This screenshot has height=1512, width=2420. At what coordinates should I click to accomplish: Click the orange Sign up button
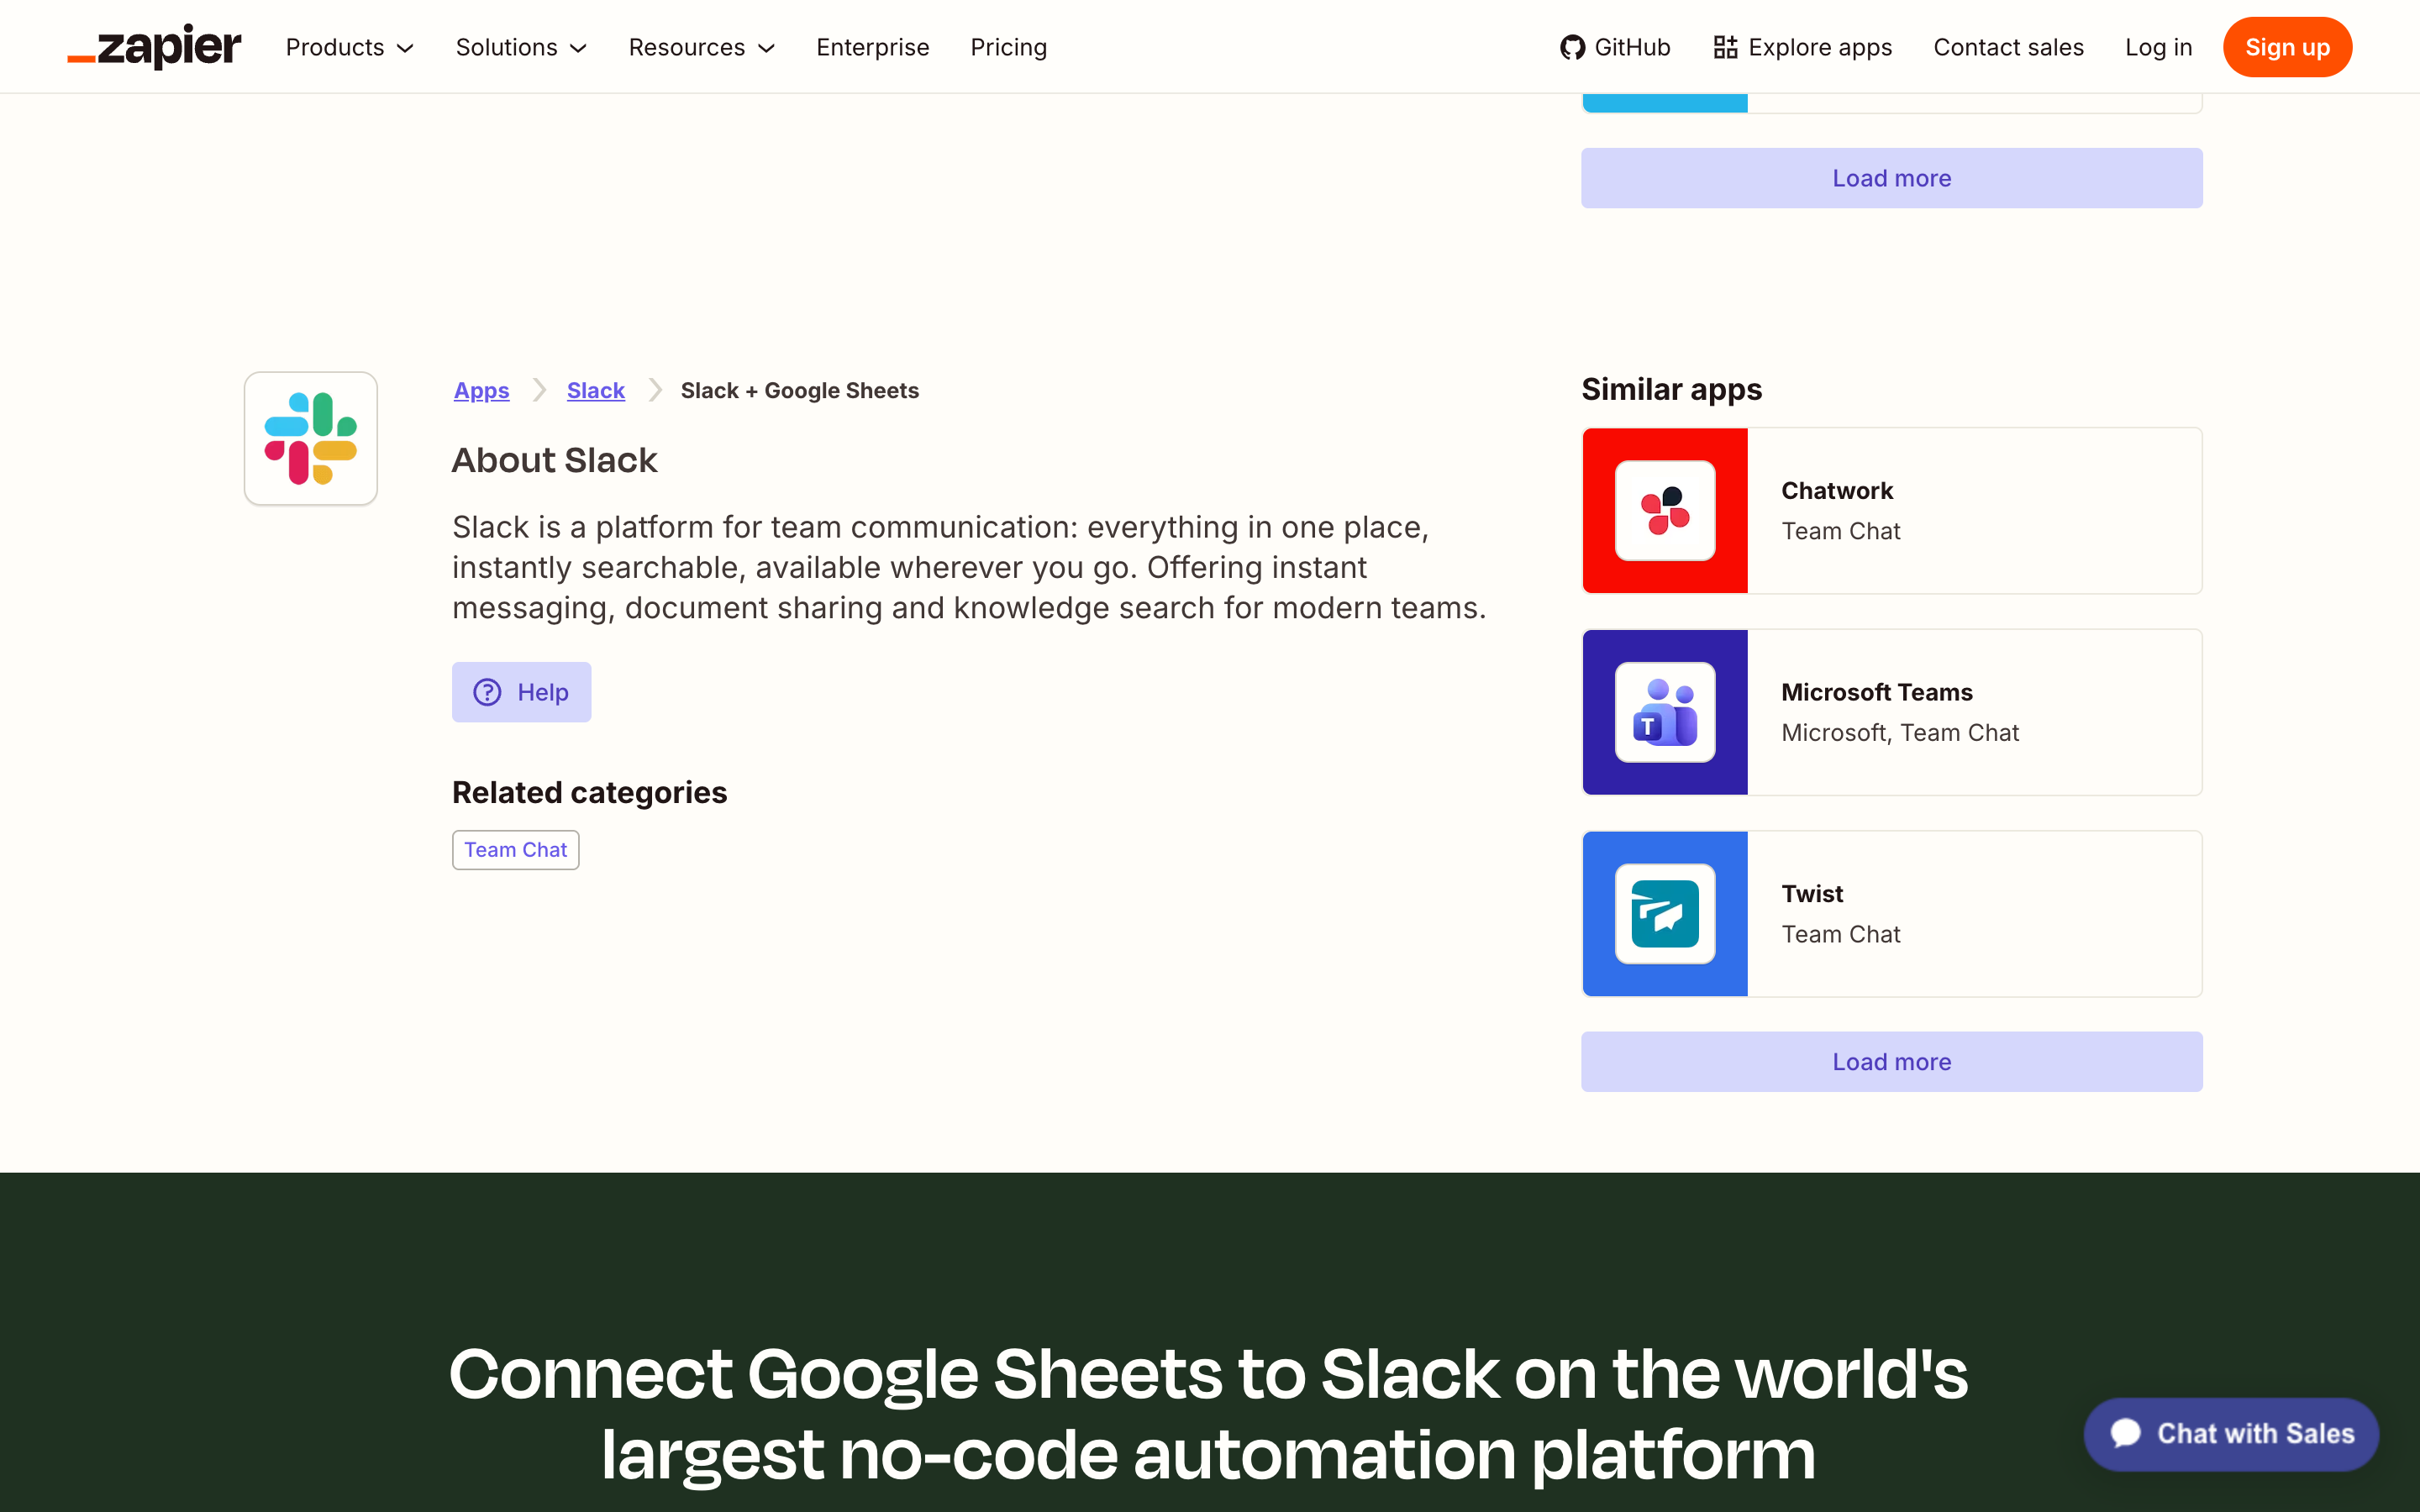click(2287, 47)
